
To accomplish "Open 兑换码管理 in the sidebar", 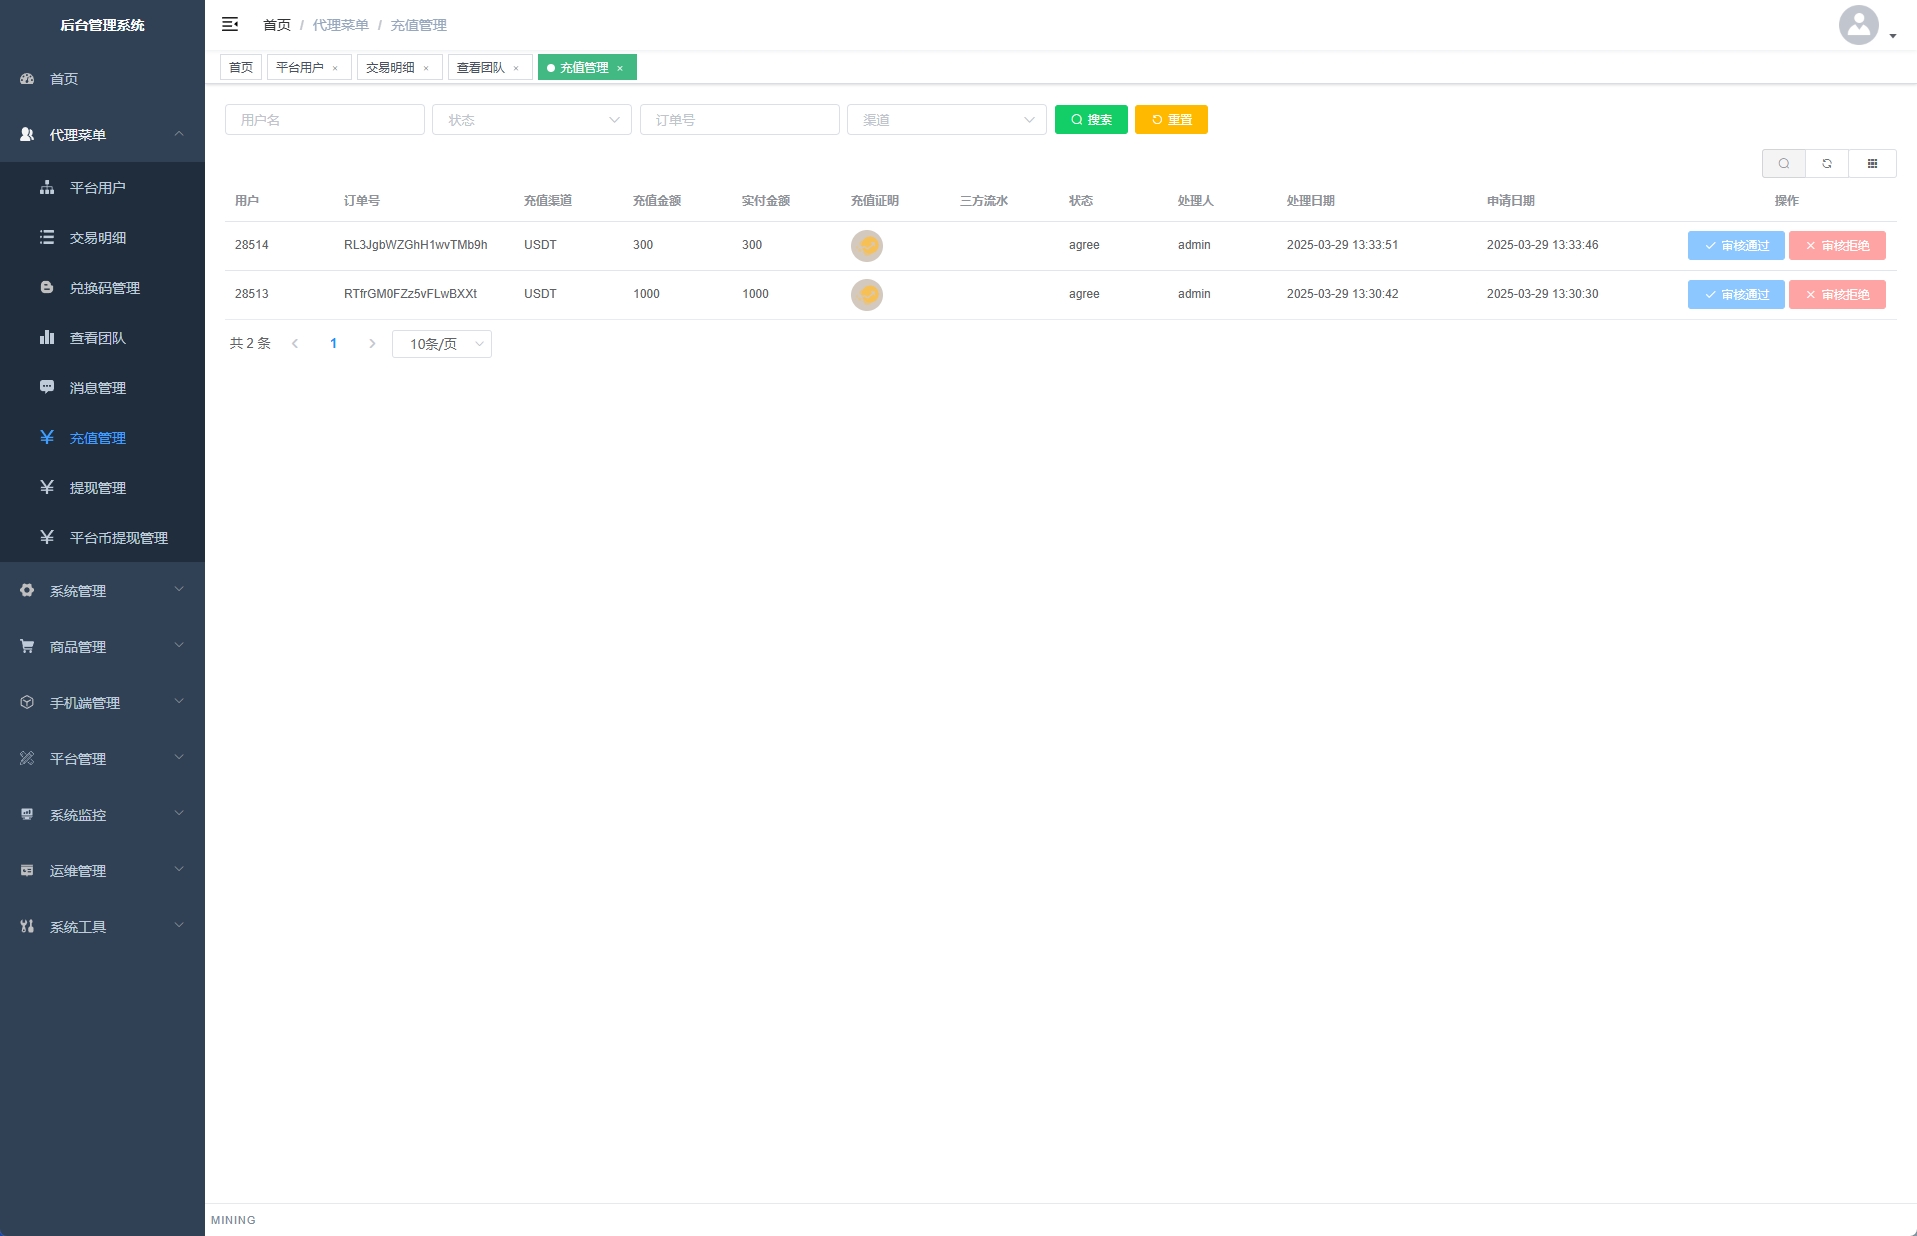I will 104,288.
